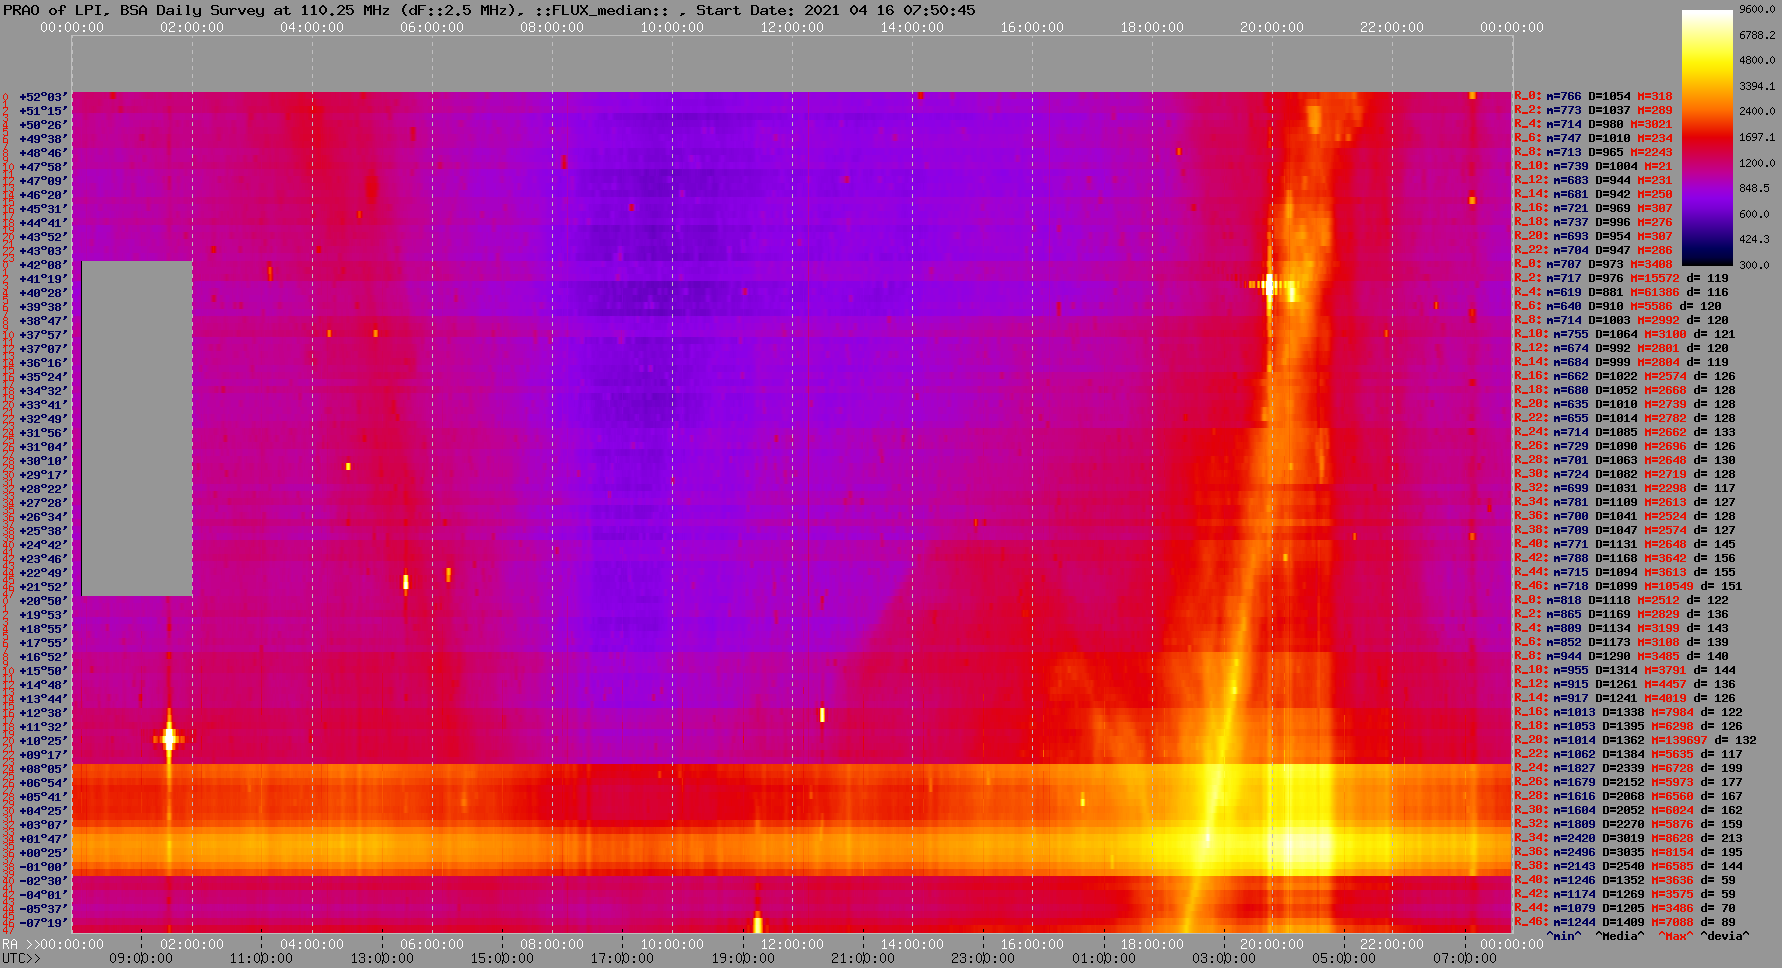Viewport: 1782px width, 968px height.
Task: Click the '^devia^' column legend
Action: [1726, 936]
